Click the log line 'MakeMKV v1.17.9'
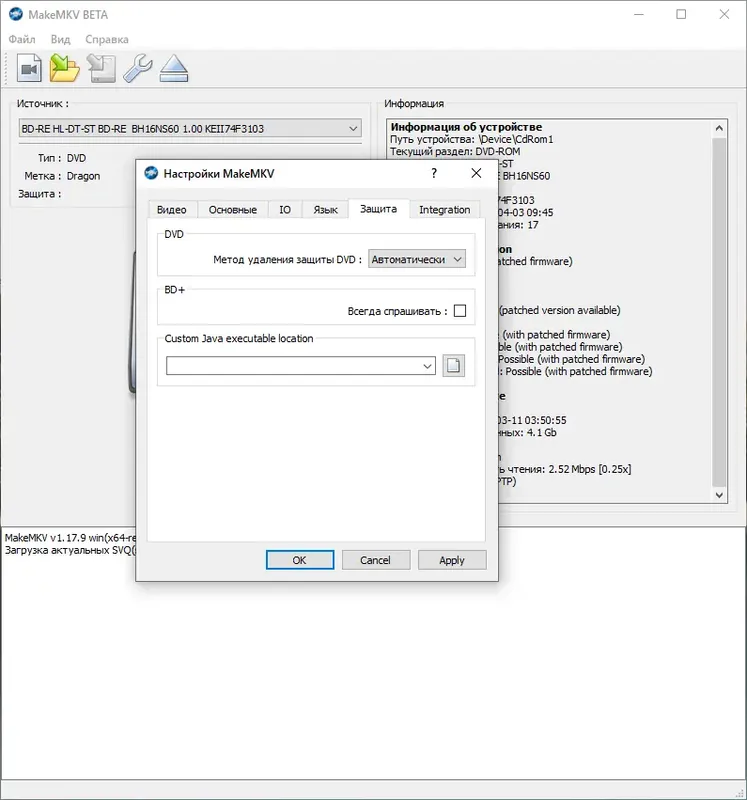 (x=70, y=538)
